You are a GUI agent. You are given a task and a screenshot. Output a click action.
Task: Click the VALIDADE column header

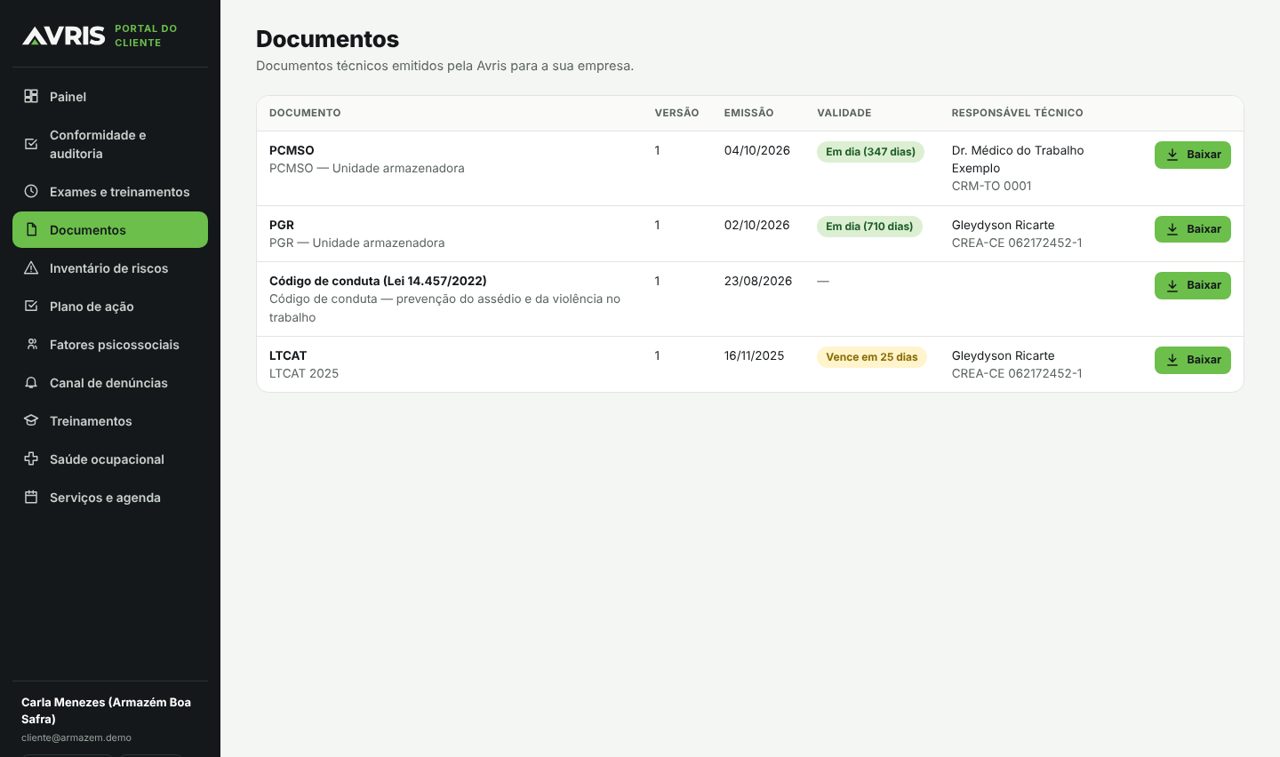click(844, 113)
